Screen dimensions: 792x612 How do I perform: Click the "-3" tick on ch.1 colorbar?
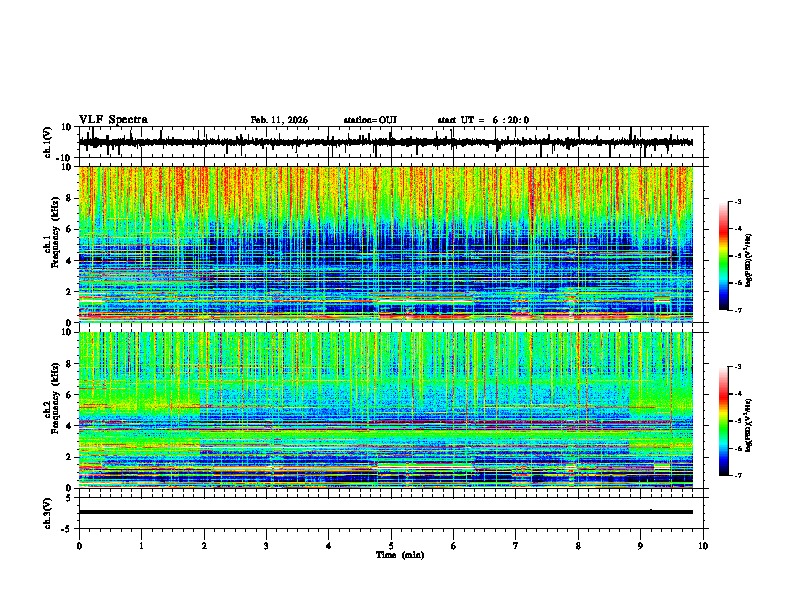tap(737, 202)
